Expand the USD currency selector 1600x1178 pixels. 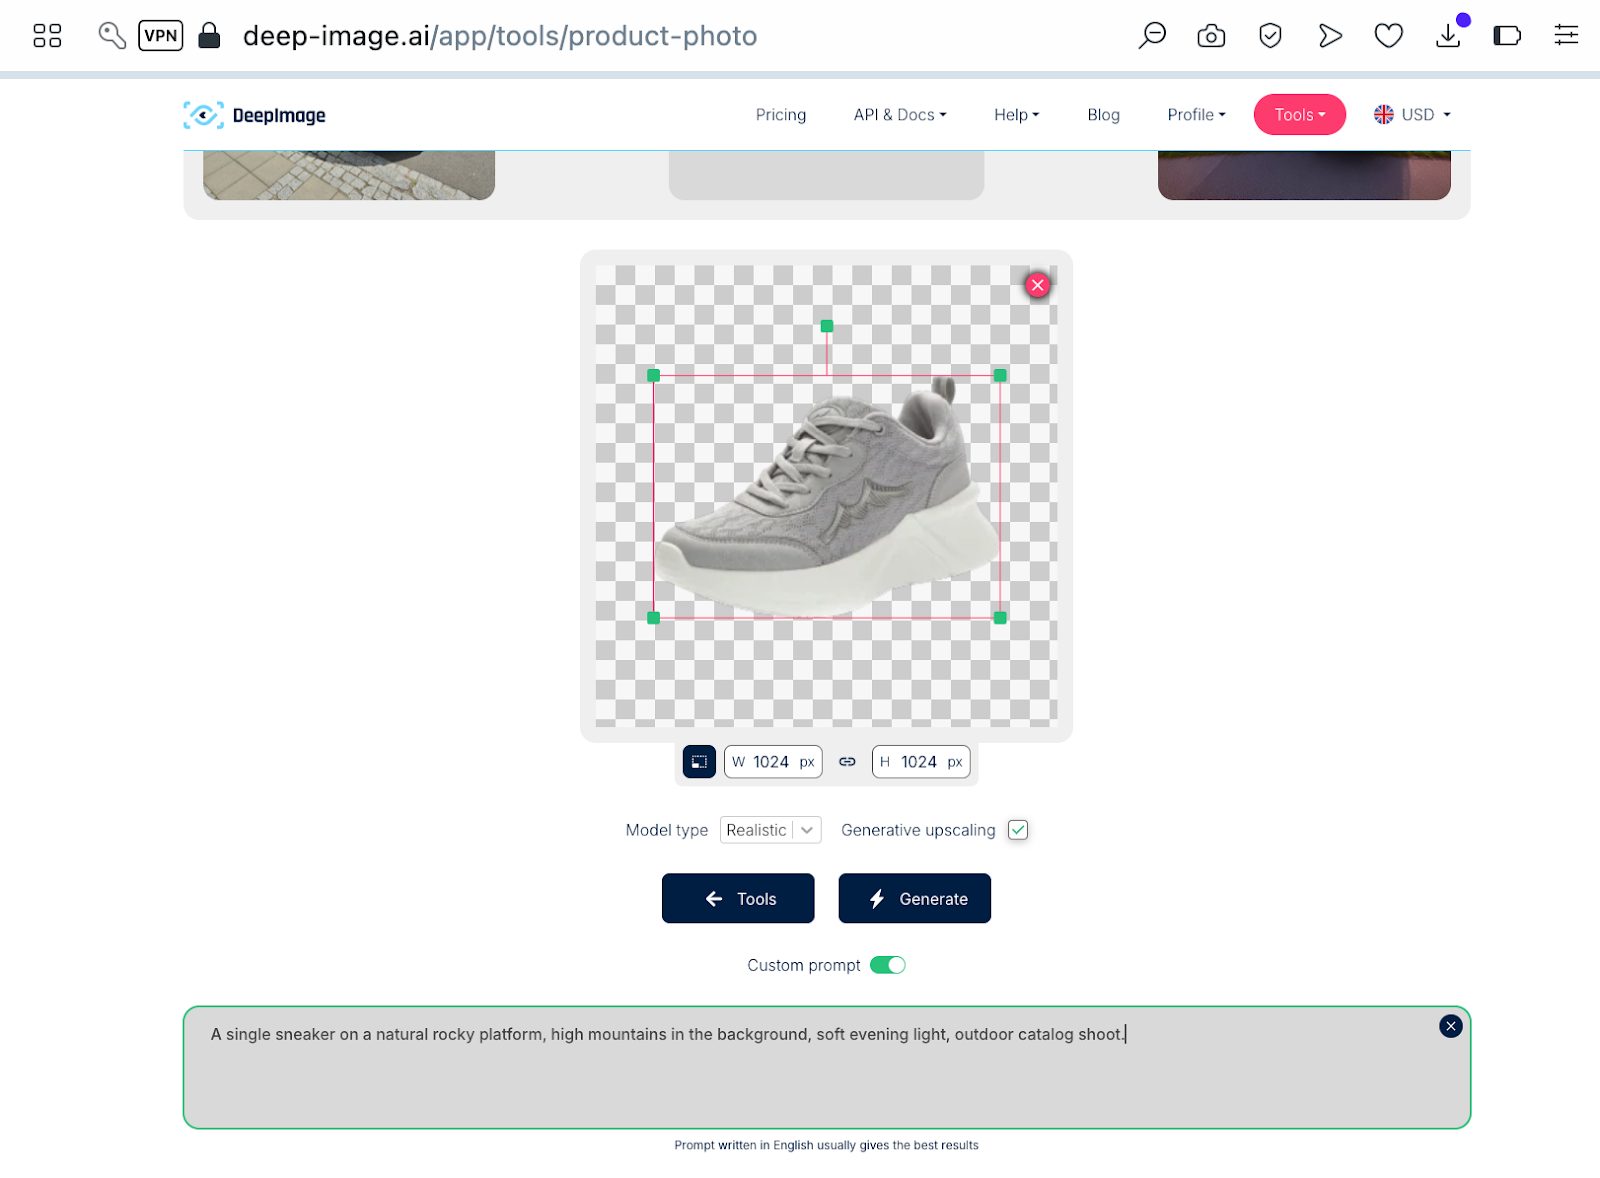1412,115
